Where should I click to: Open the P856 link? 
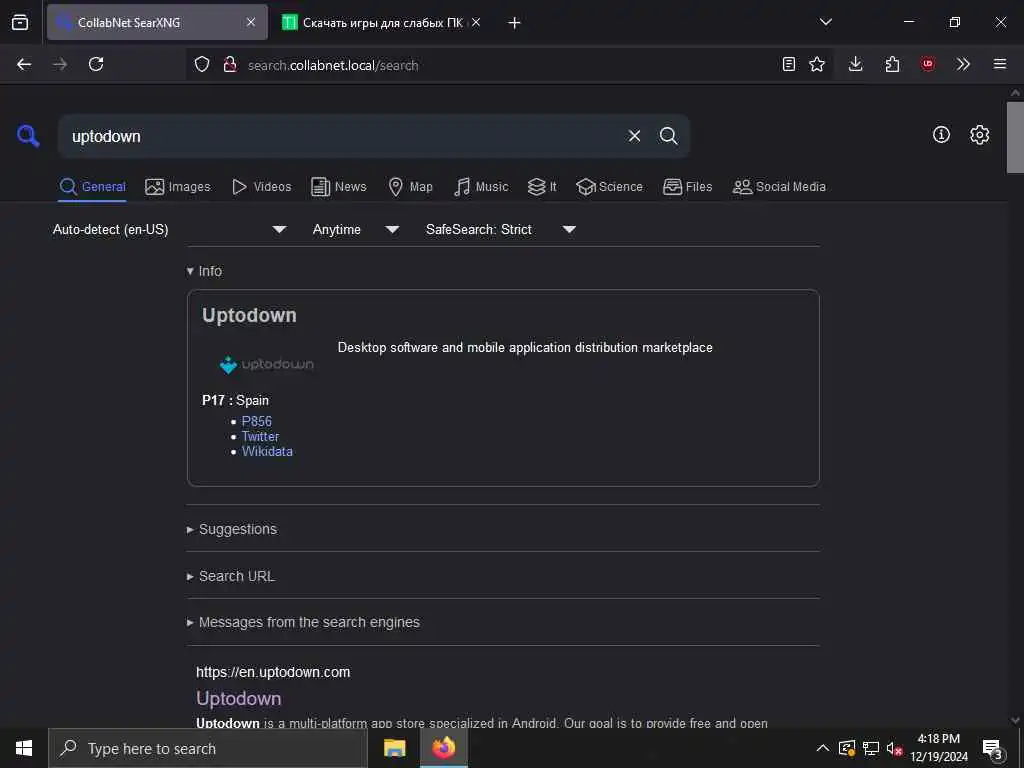pos(257,421)
